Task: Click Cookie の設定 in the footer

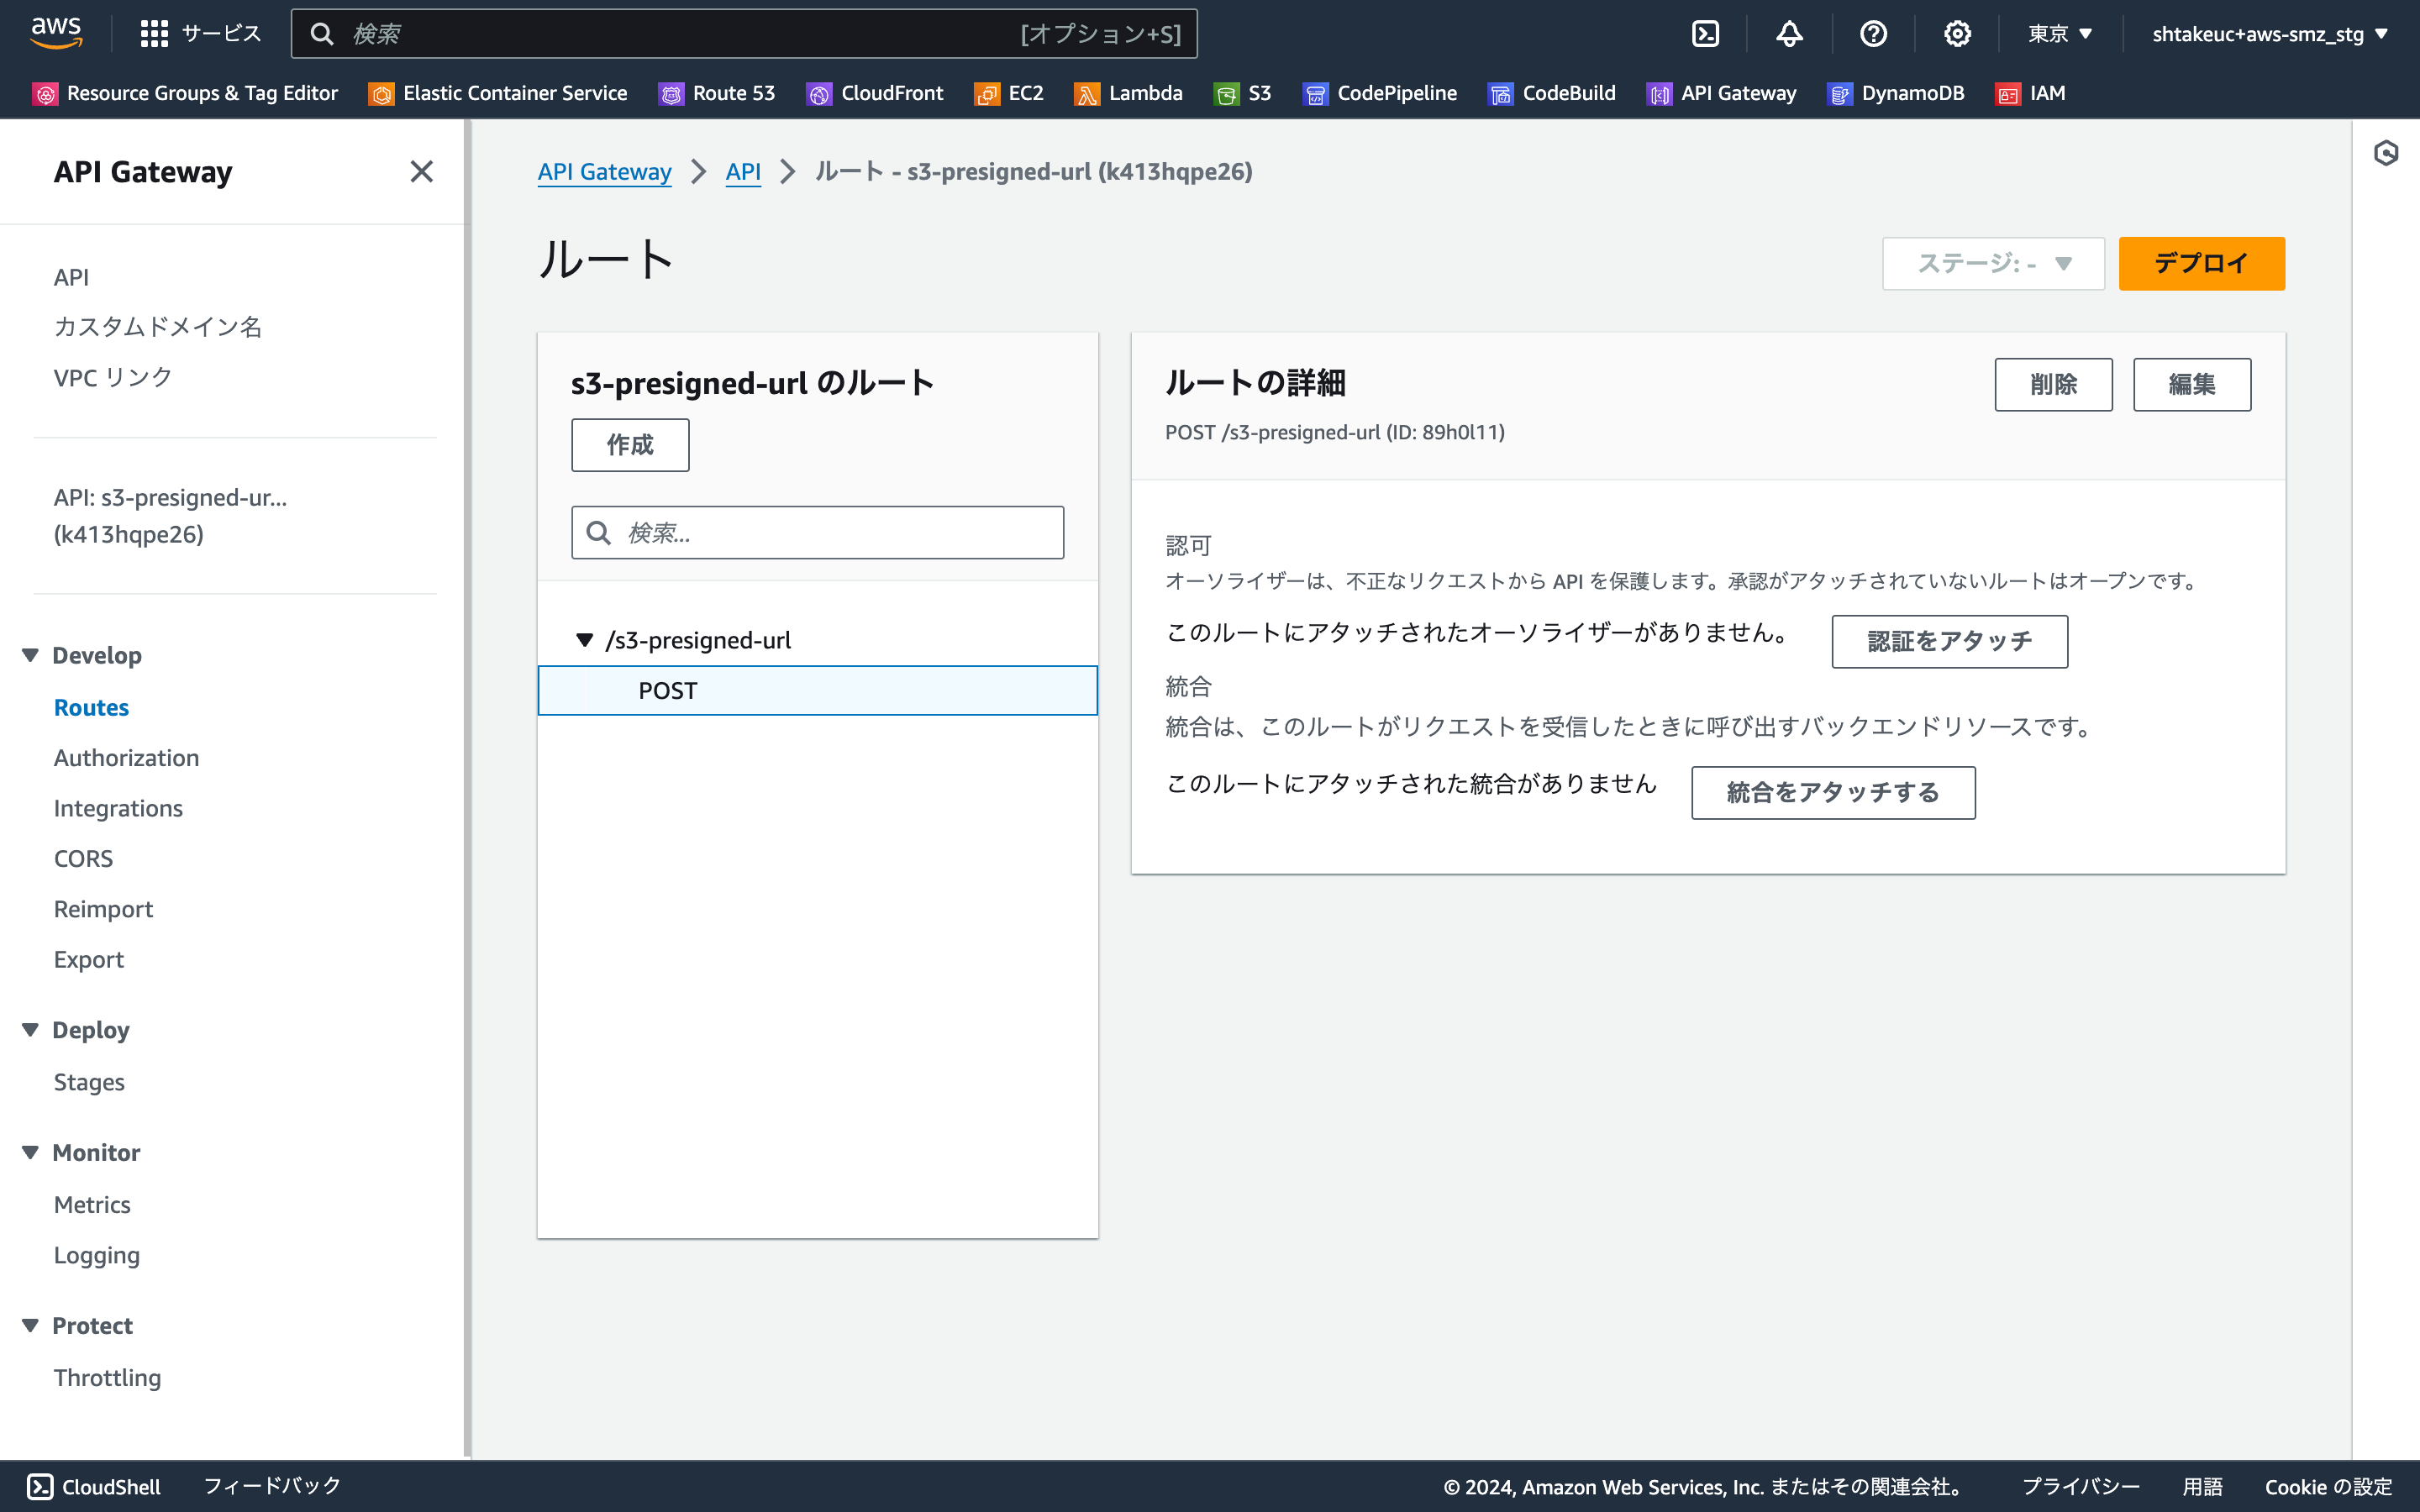Action: tap(2328, 1486)
